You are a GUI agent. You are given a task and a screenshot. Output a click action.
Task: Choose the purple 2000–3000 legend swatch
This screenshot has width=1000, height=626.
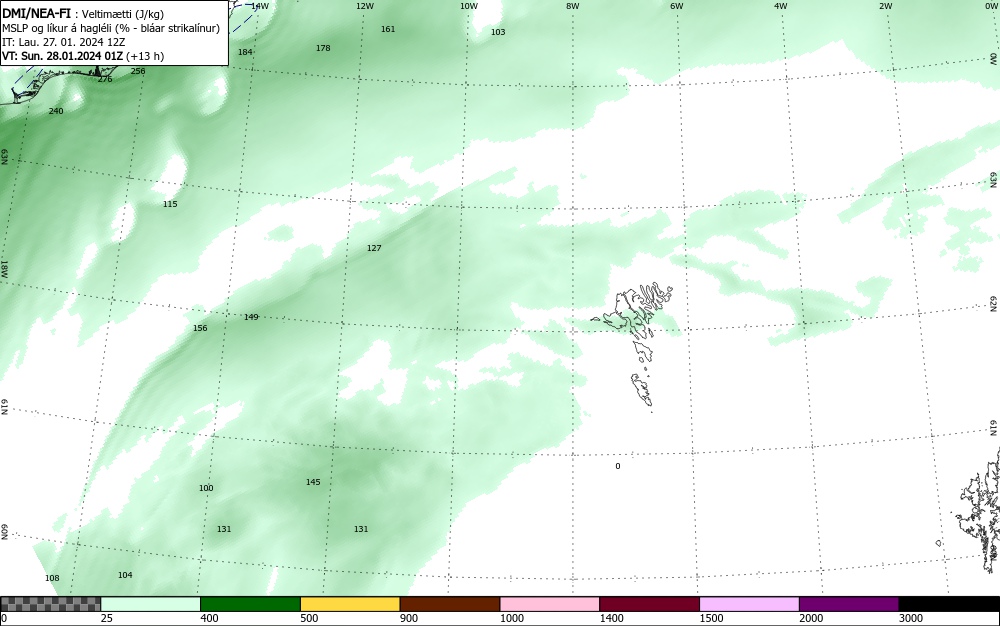pyautogui.click(x=849, y=604)
